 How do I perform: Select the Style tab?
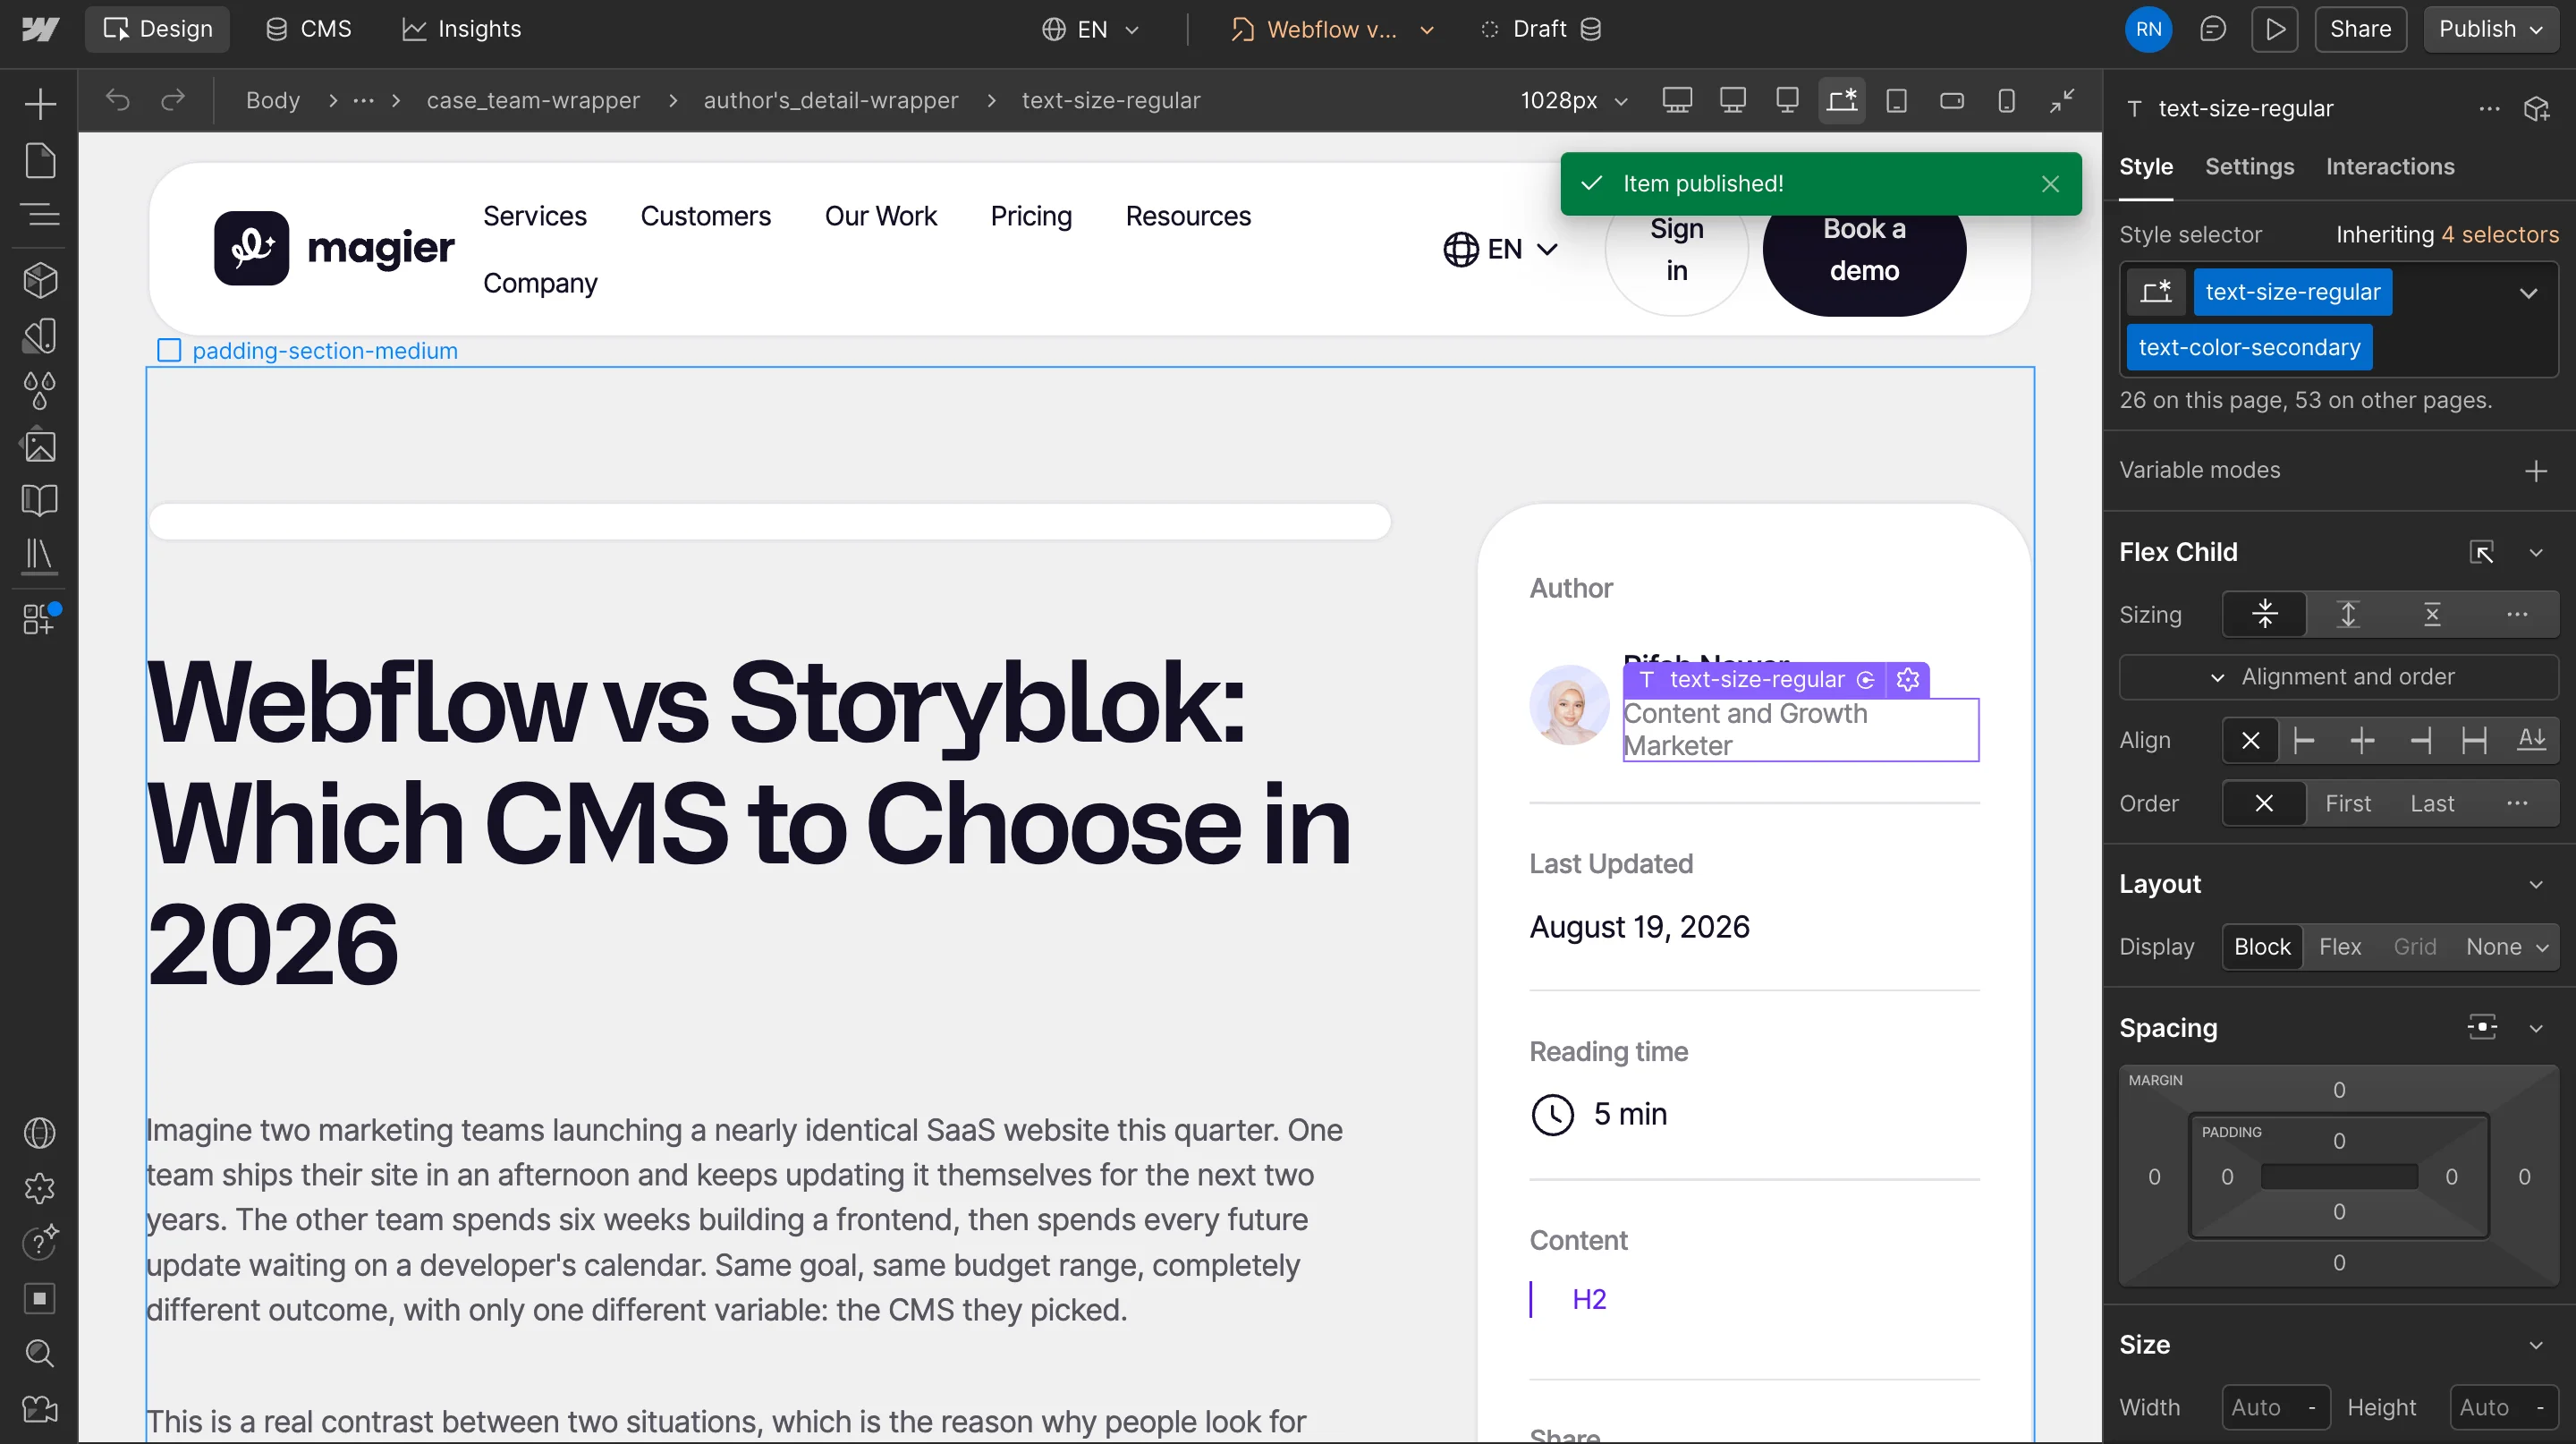pos(2146,167)
